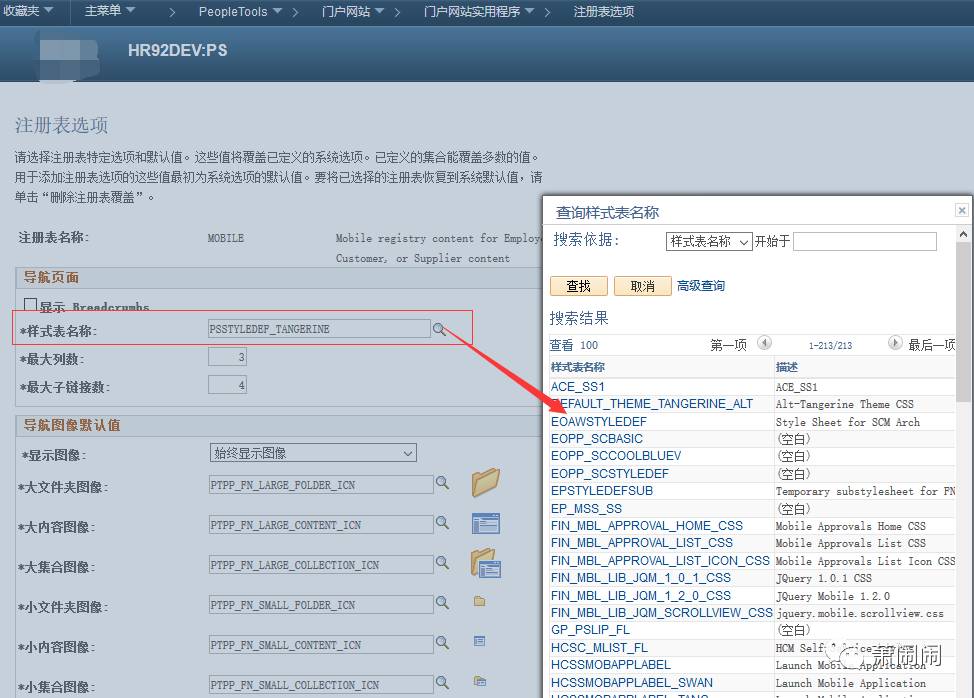974x698 pixels.
Task: Close the 查询样式表名称 dialog
Action: pos(962,211)
